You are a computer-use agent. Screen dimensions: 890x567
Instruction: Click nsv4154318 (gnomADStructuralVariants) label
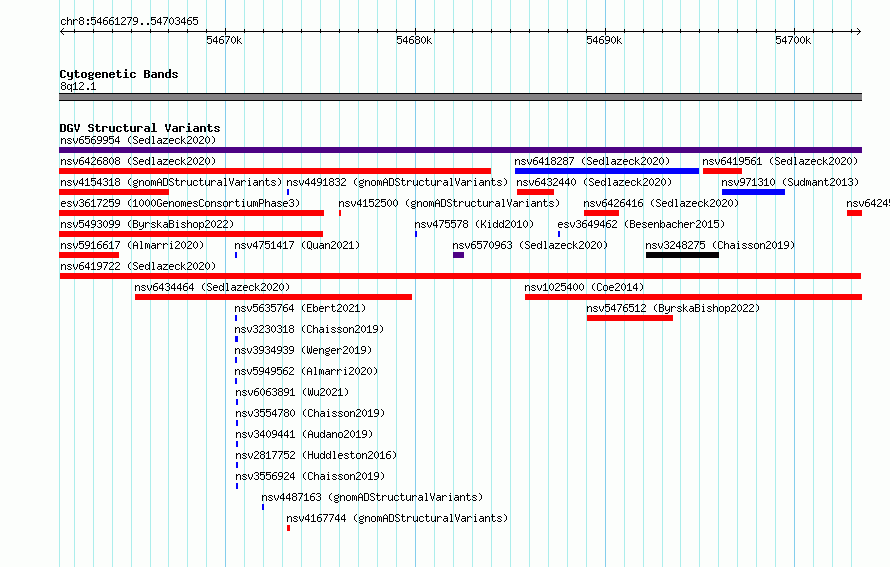coord(171,182)
